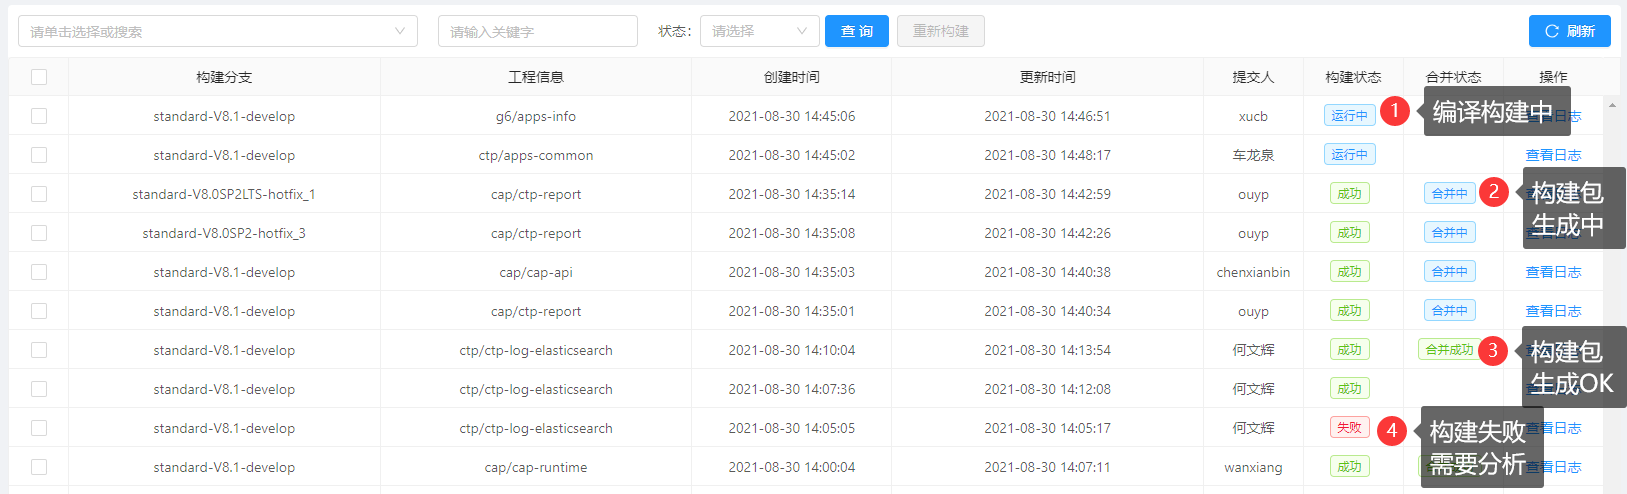Click the 运行中 tag in the g6/apps-info row

pos(1349,116)
